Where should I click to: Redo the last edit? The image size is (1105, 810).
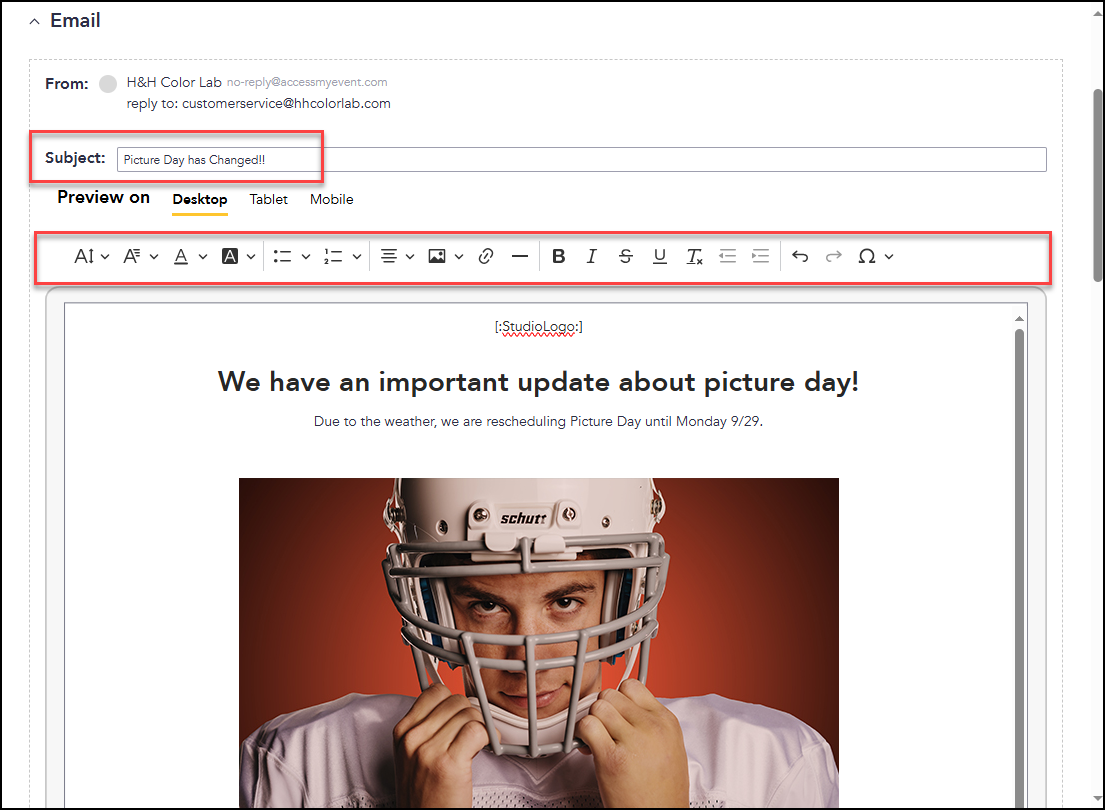834,257
